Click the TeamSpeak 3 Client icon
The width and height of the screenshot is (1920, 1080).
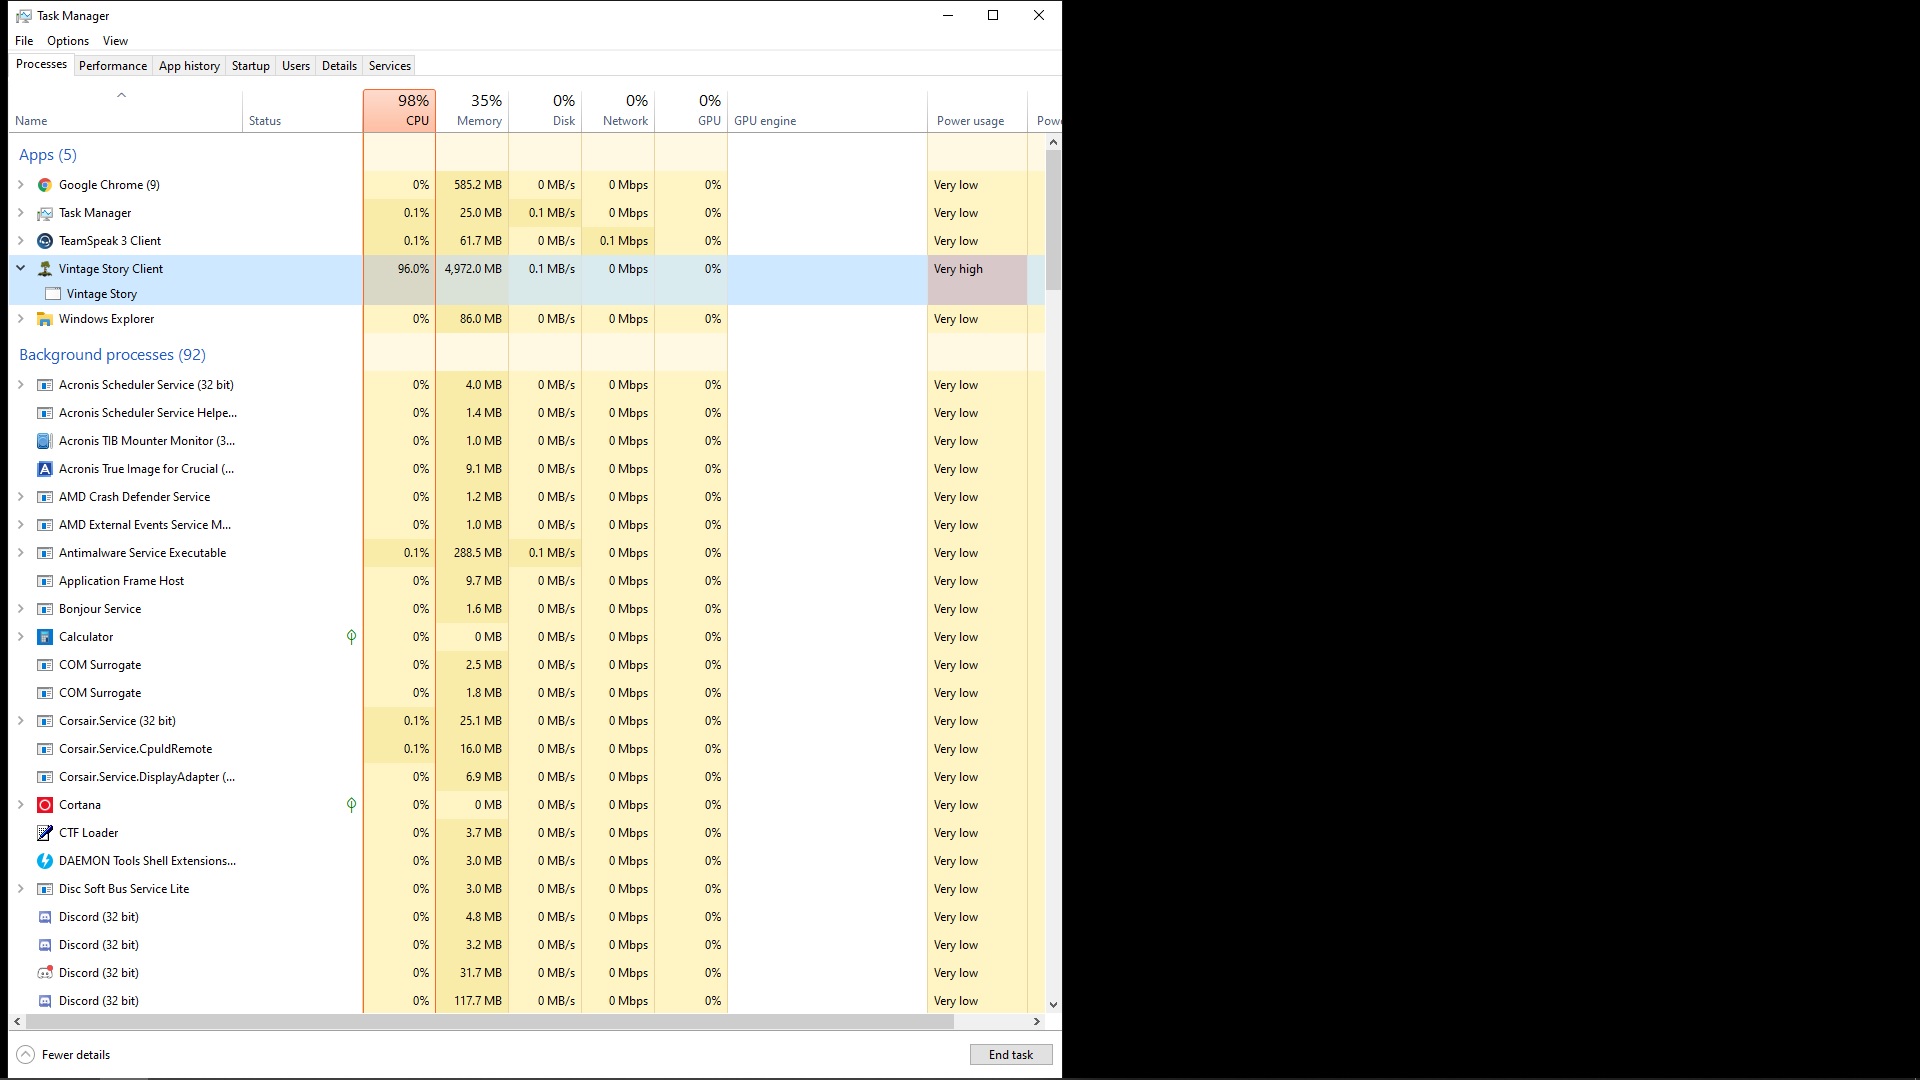45,241
